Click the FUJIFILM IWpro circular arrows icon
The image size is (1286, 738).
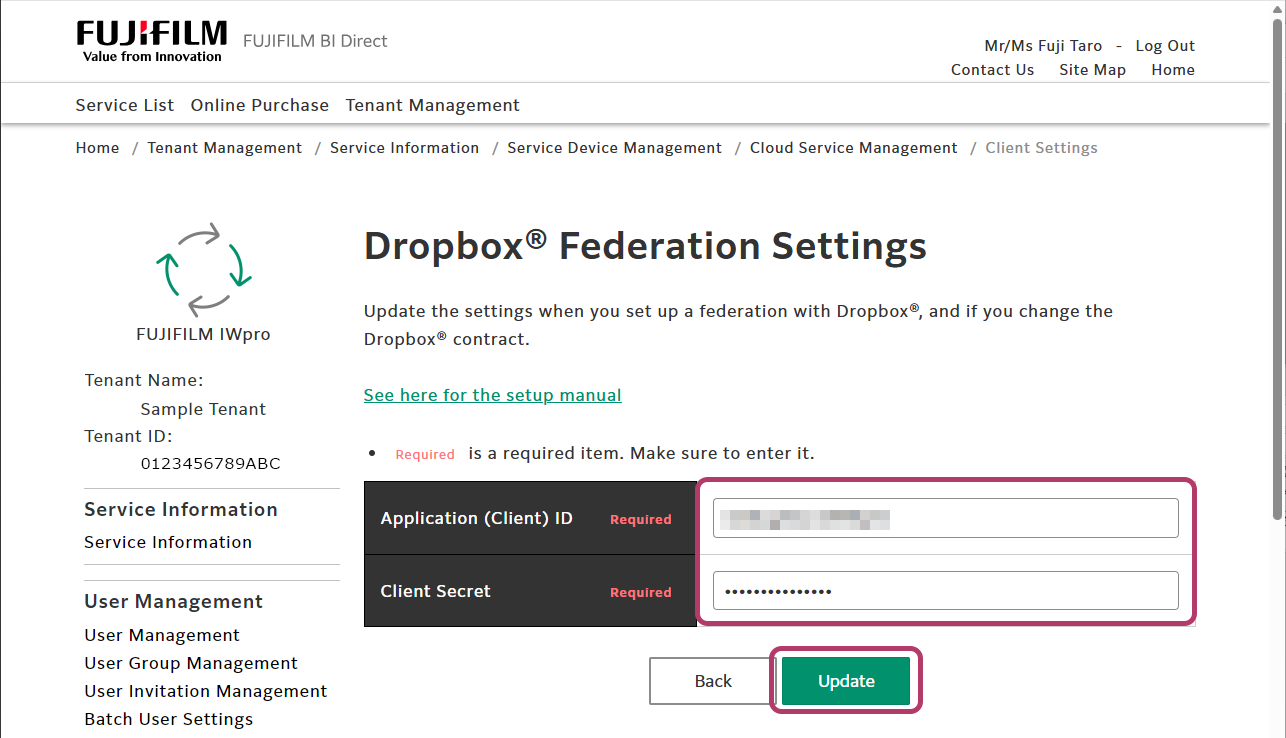203,268
